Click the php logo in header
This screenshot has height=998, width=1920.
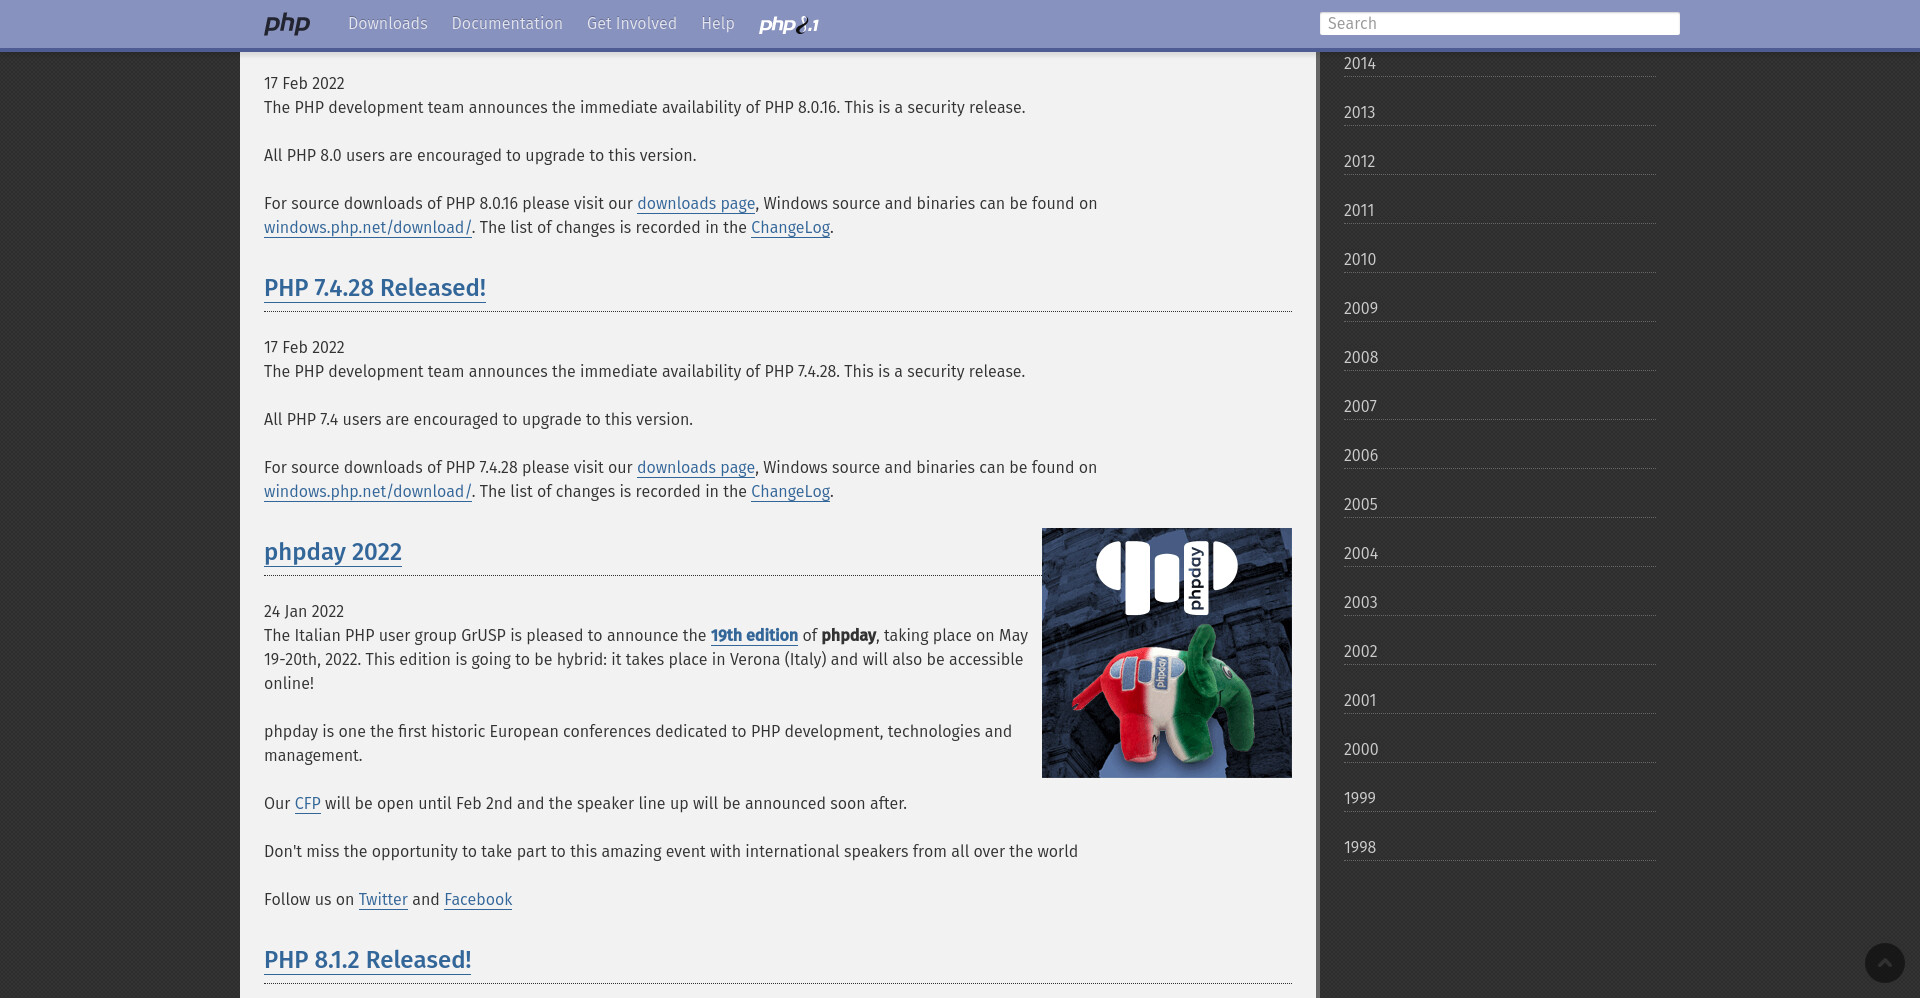tap(287, 24)
